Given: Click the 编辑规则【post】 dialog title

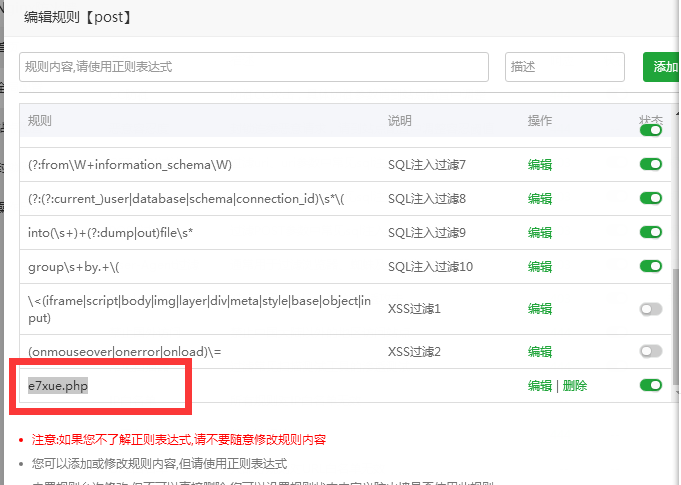Looking at the screenshot, I should coord(78,17).
